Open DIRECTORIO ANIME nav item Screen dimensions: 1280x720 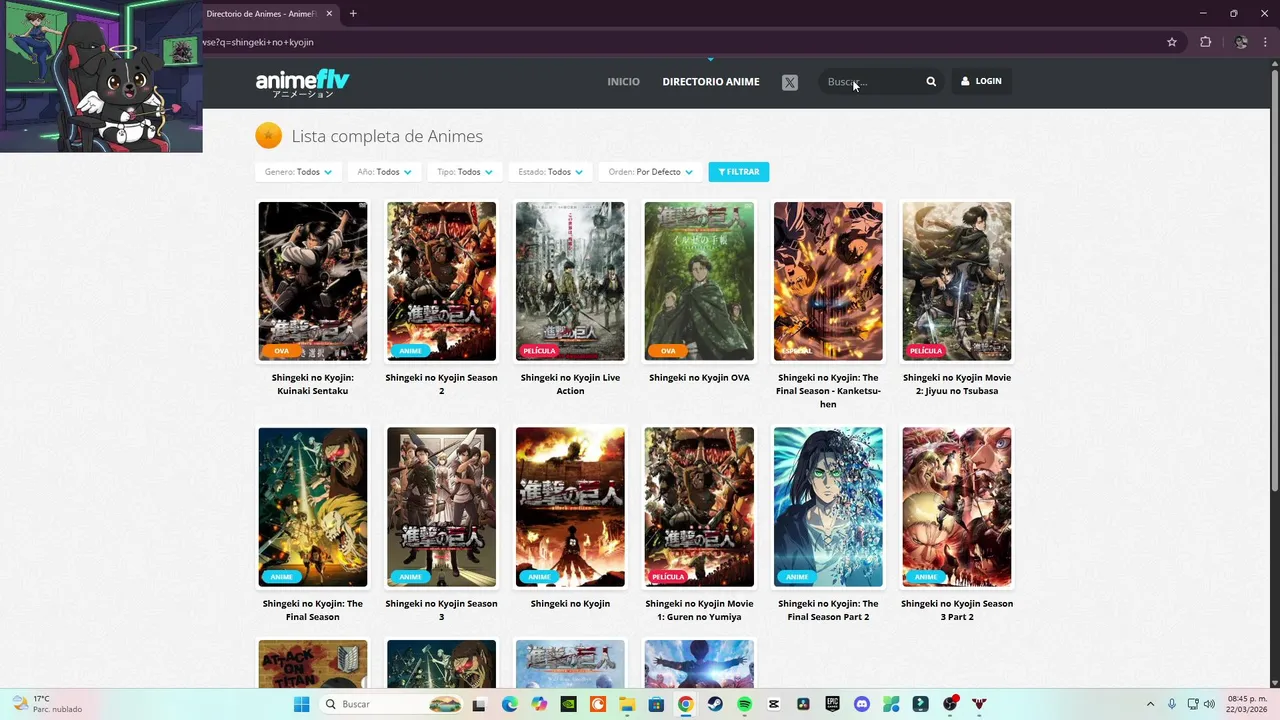[711, 82]
